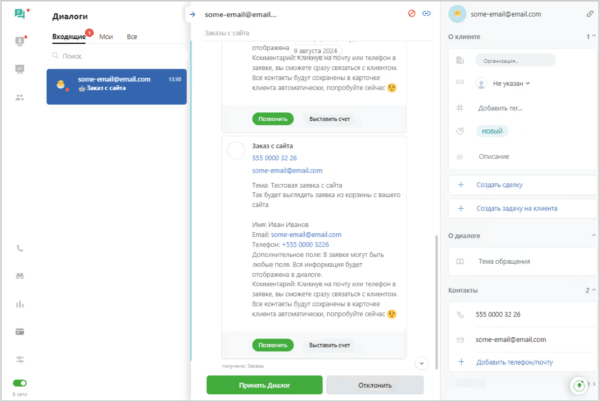Click Создать сделку link
600x402 pixels.
point(499,185)
